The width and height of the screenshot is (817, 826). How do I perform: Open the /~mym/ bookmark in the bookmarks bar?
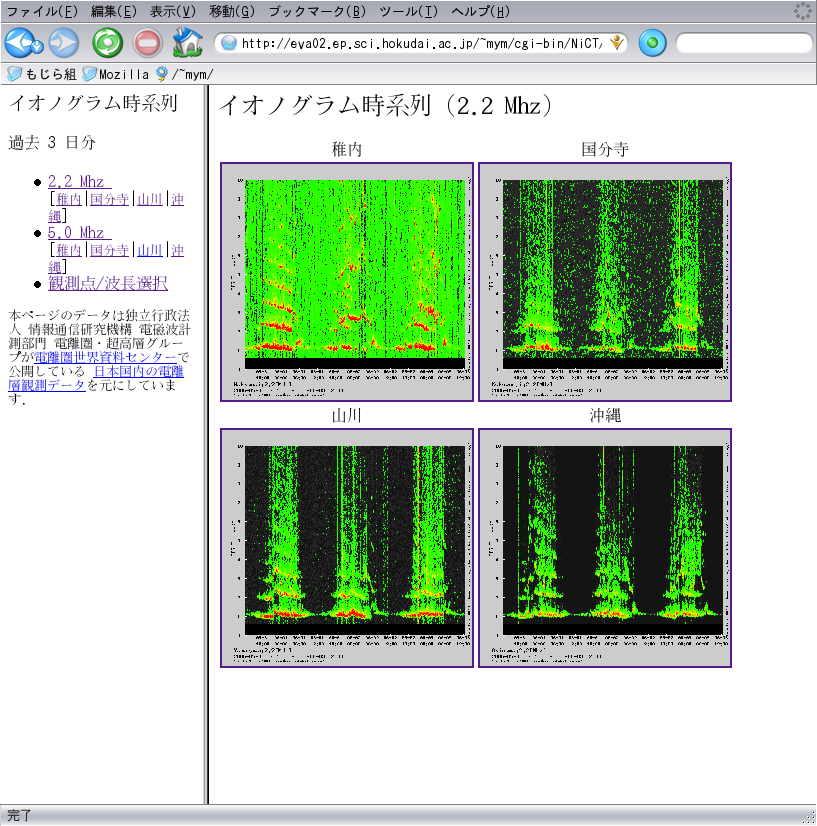(184, 74)
